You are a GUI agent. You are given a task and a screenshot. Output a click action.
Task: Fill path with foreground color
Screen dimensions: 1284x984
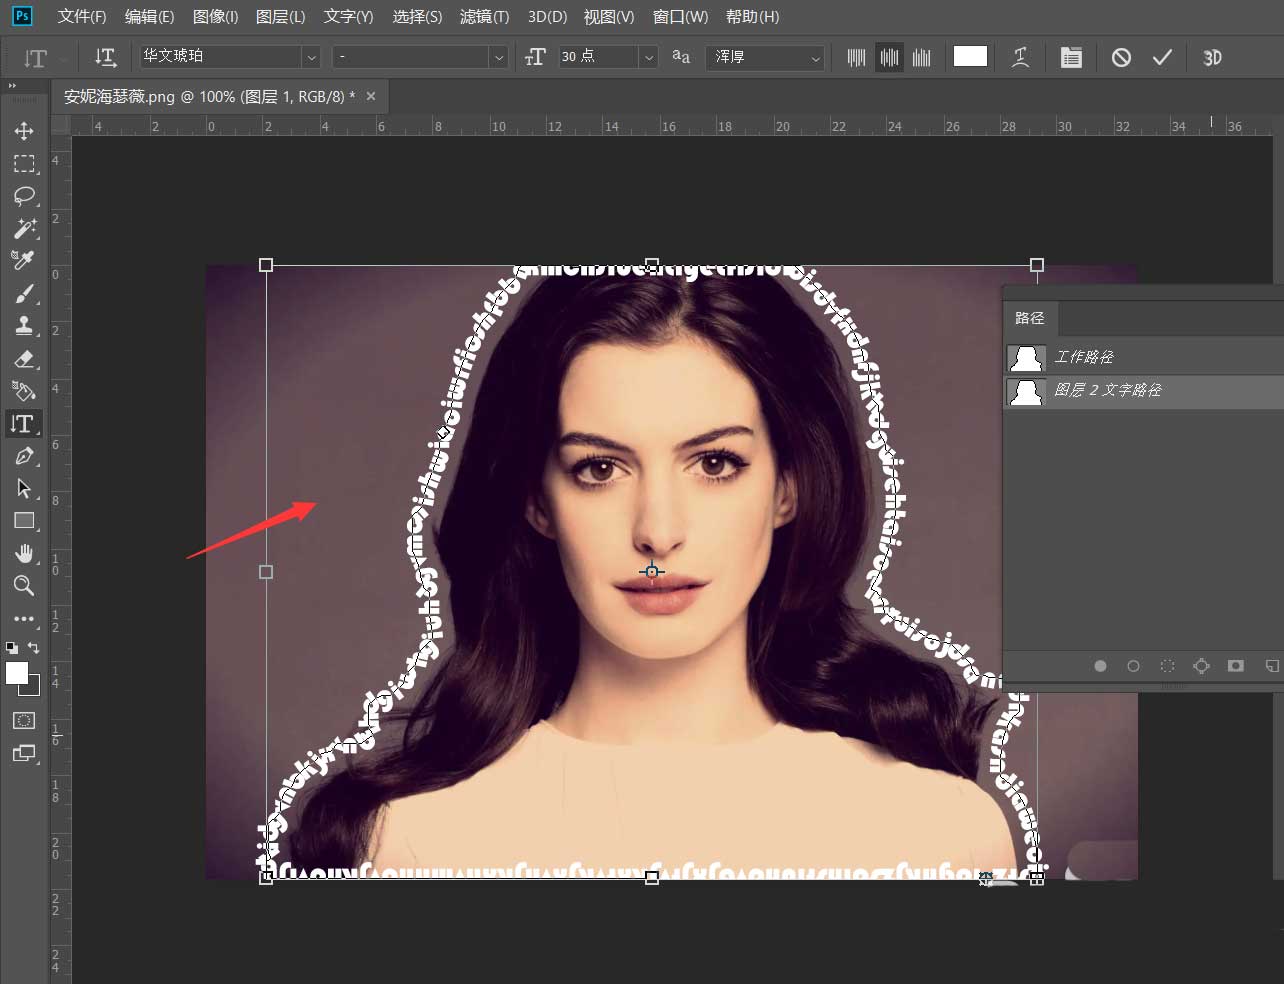(1100, 666)
